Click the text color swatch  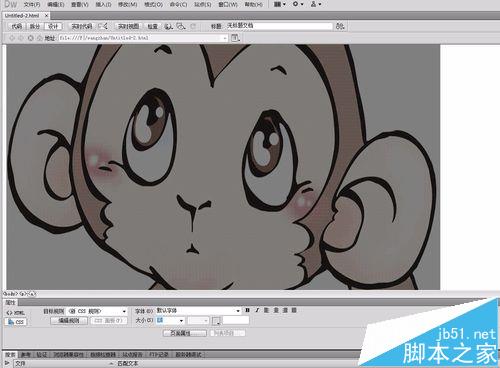(x=216, y=321)
